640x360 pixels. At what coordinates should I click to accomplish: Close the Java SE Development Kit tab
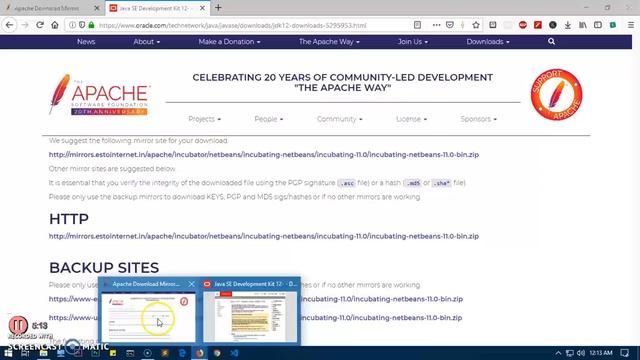202,8
